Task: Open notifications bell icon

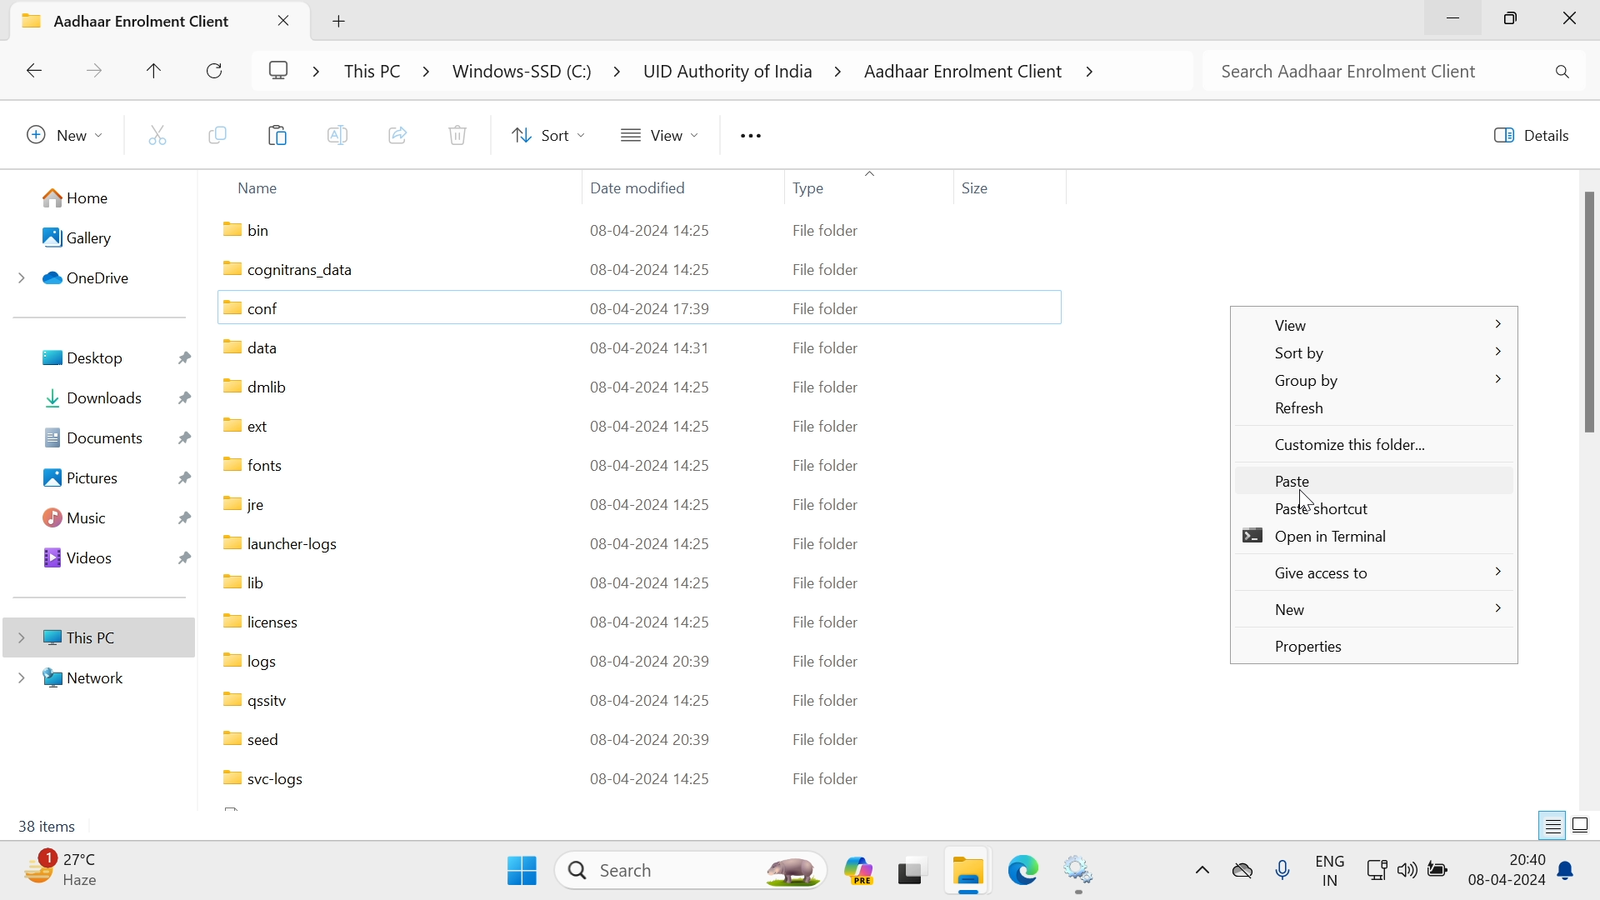Action: 1566,870
